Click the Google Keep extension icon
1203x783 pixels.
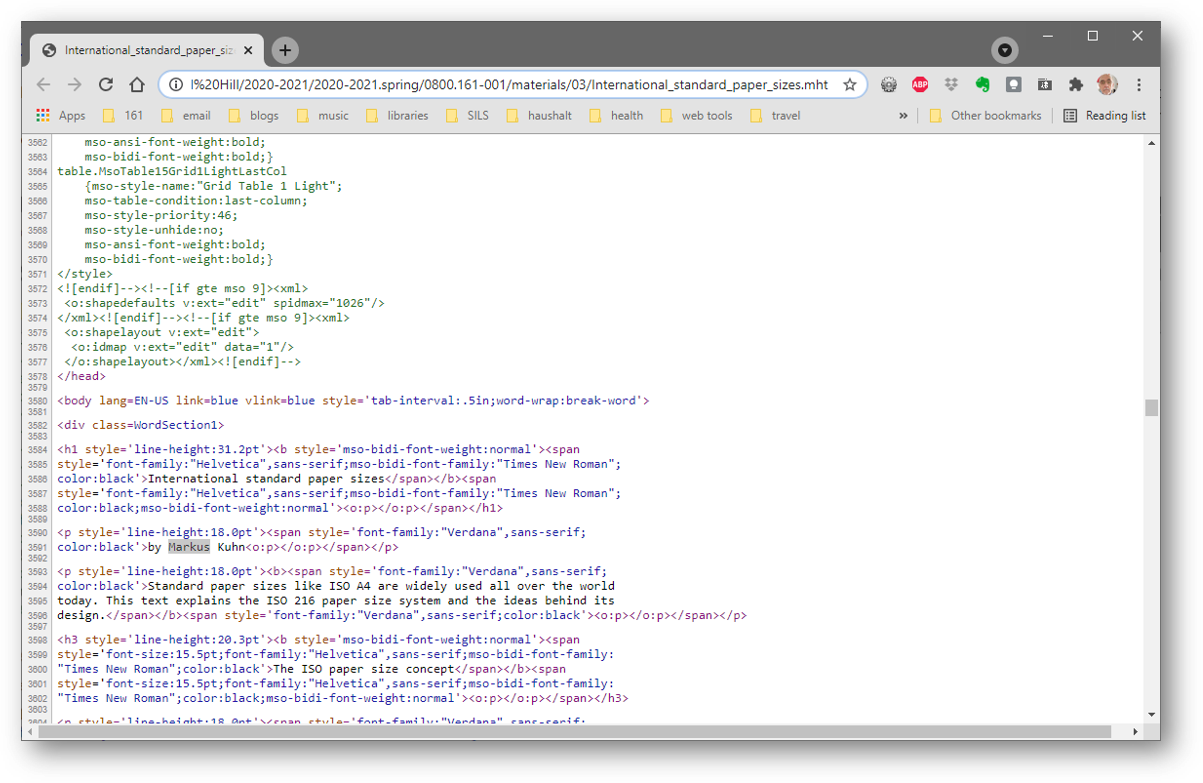1014,85
